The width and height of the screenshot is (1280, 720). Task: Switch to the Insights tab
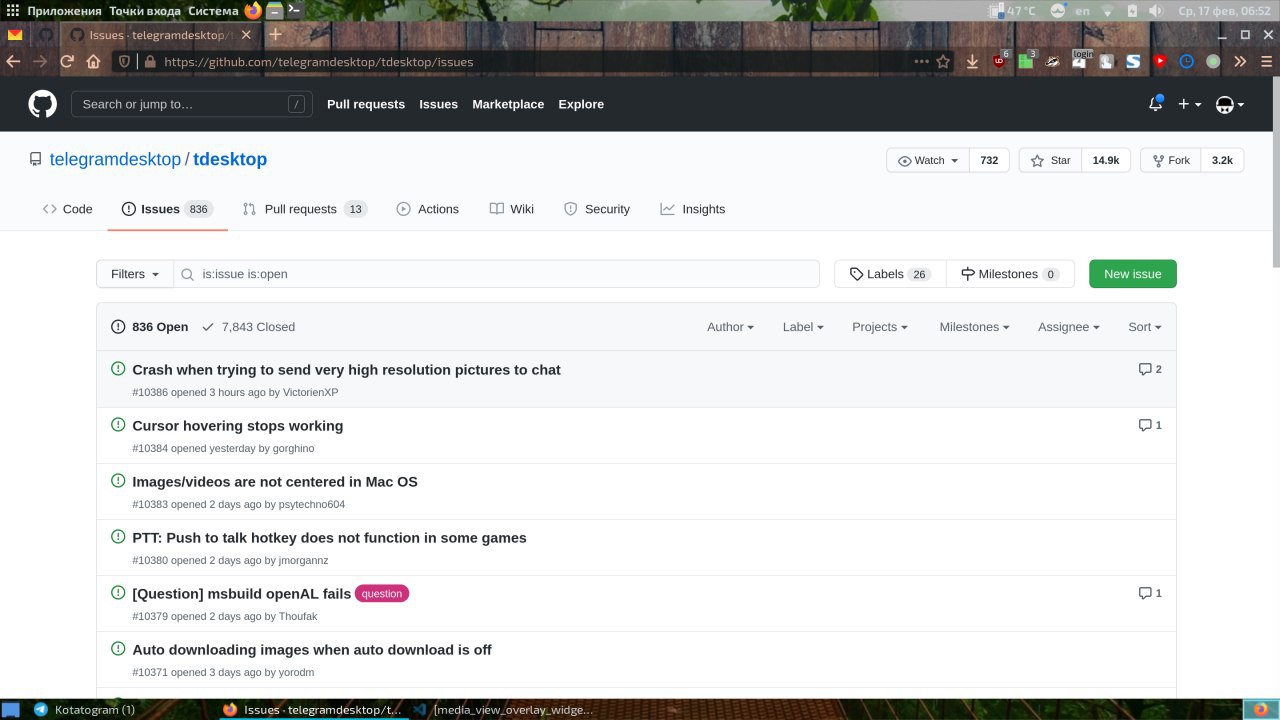tap(692, 209)
